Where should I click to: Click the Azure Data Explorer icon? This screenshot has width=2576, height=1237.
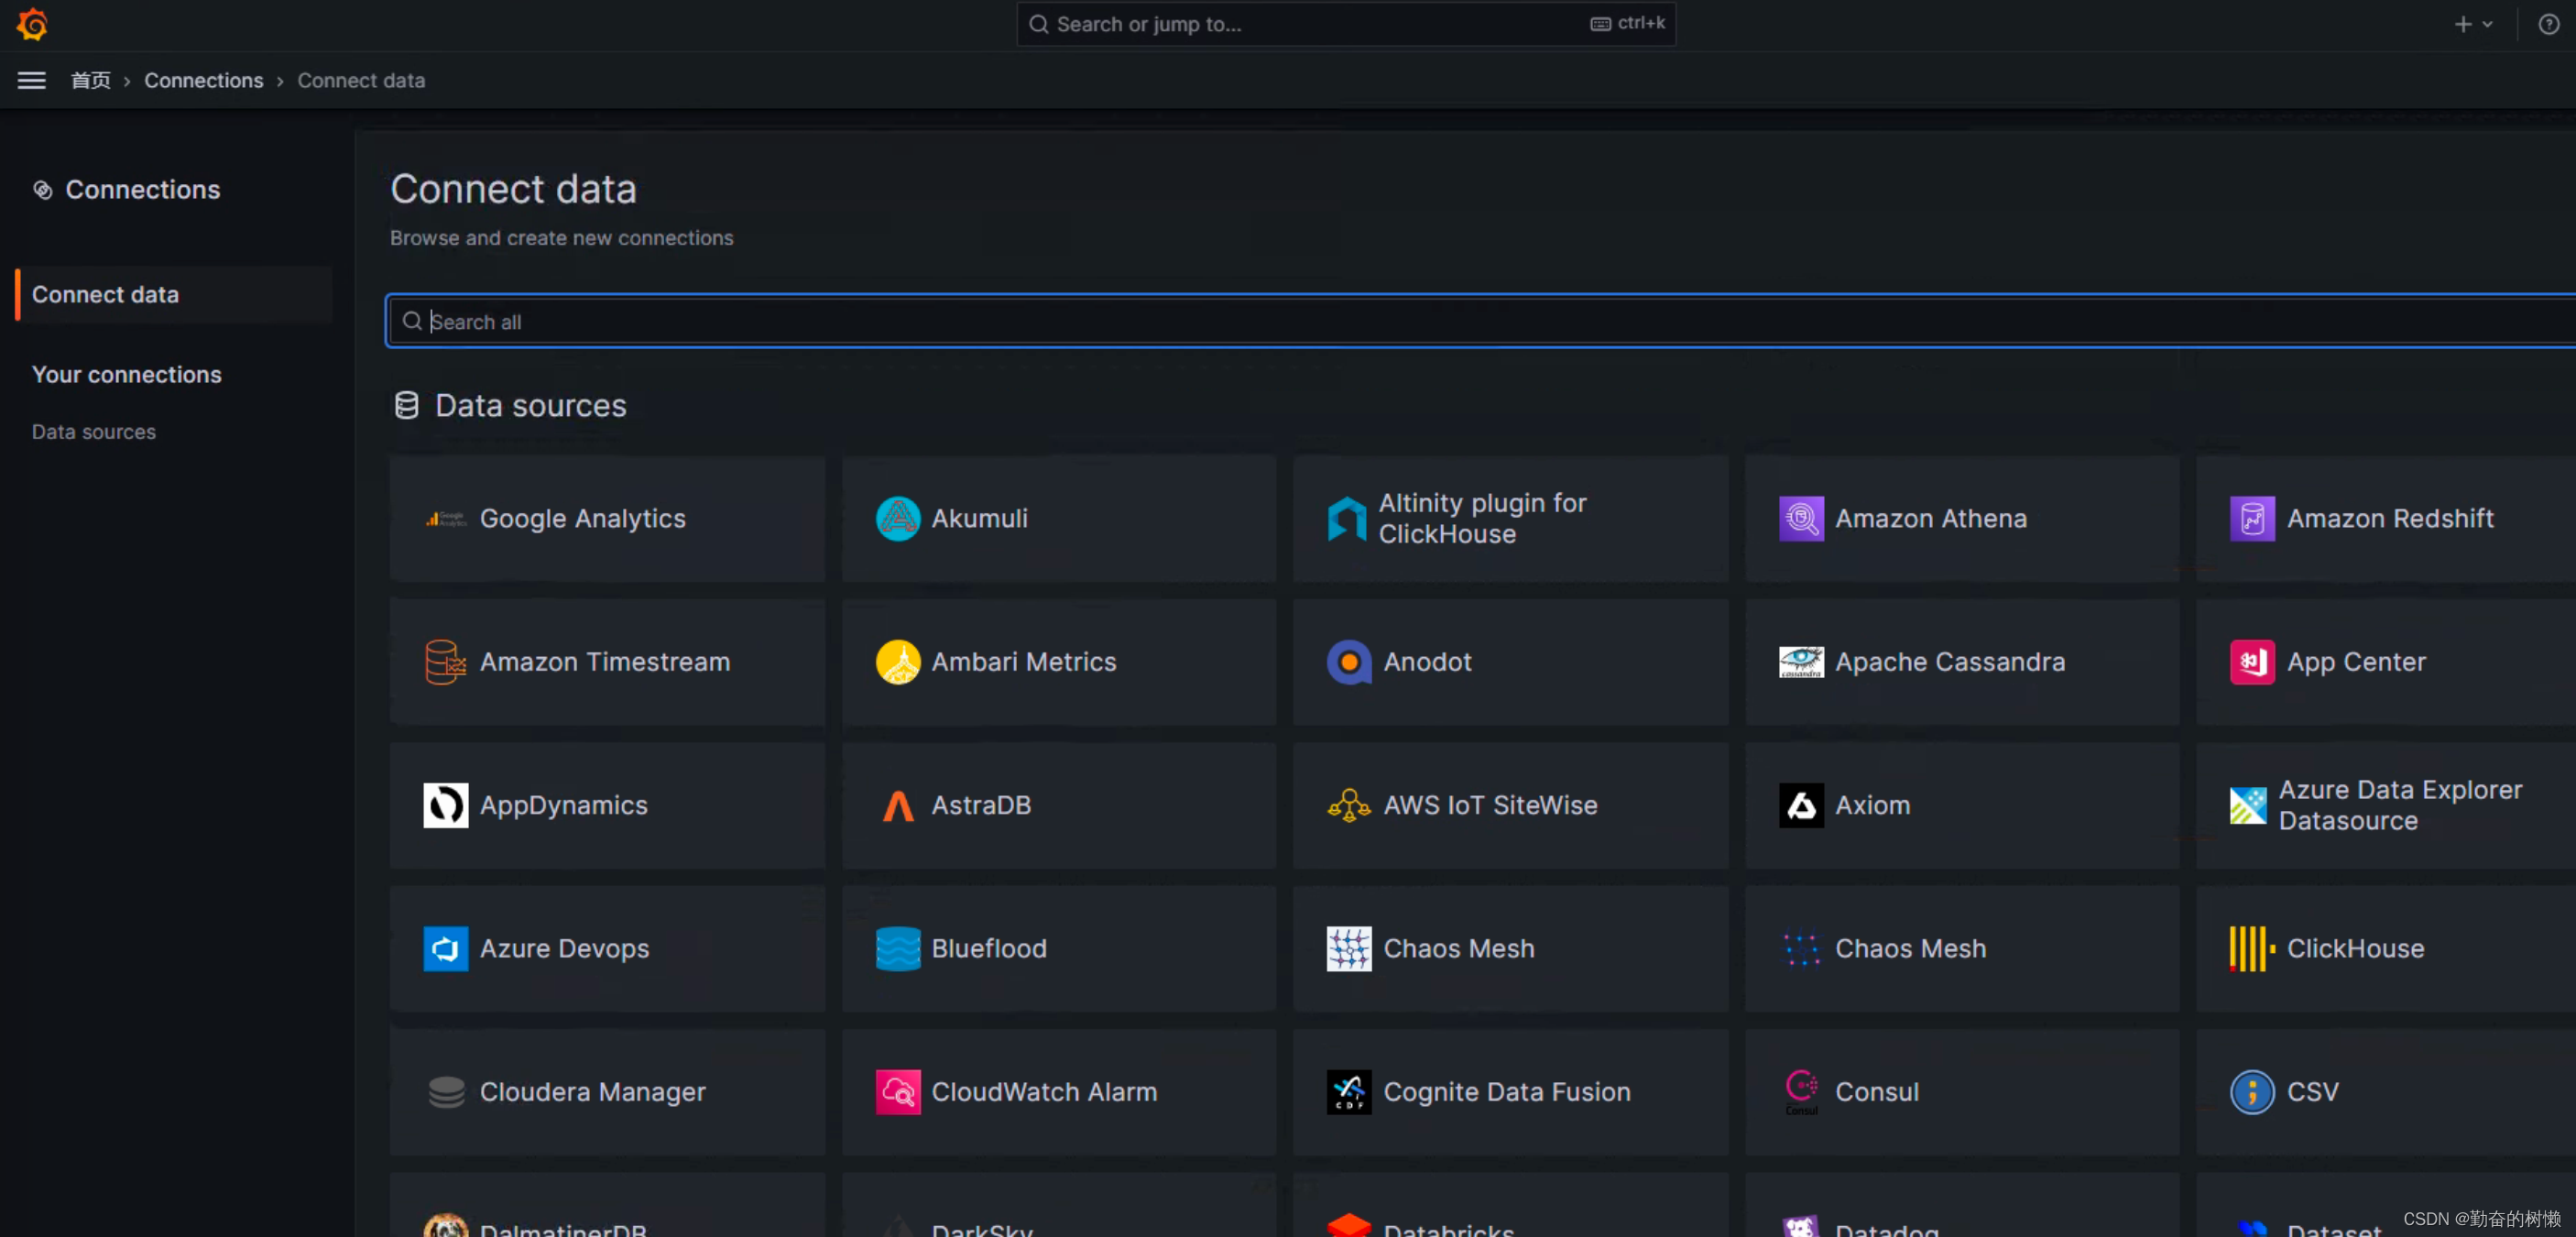2248,805
